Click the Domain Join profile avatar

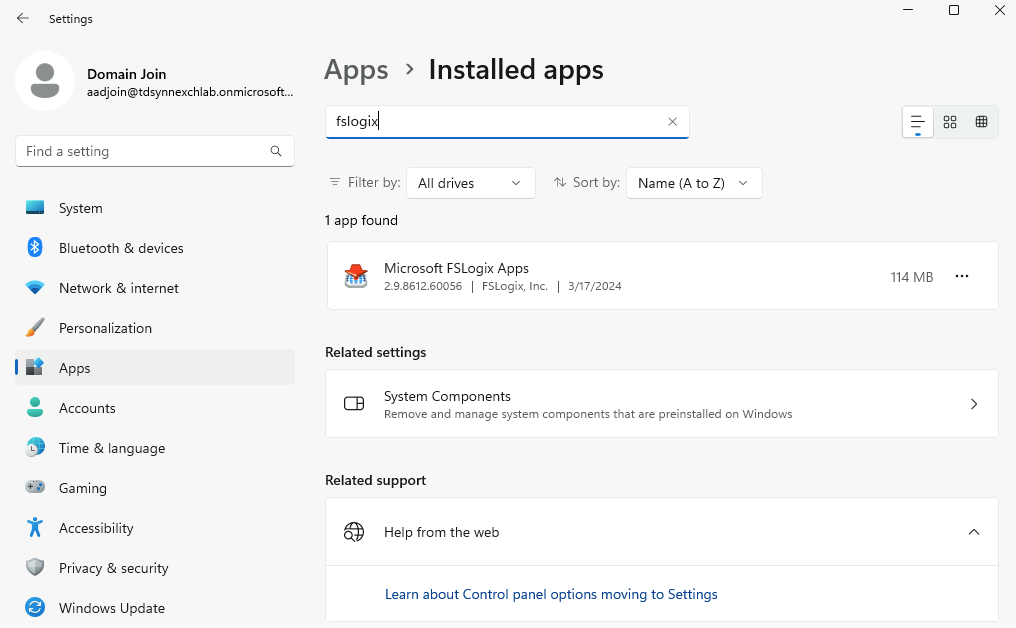tap(45, 81)
